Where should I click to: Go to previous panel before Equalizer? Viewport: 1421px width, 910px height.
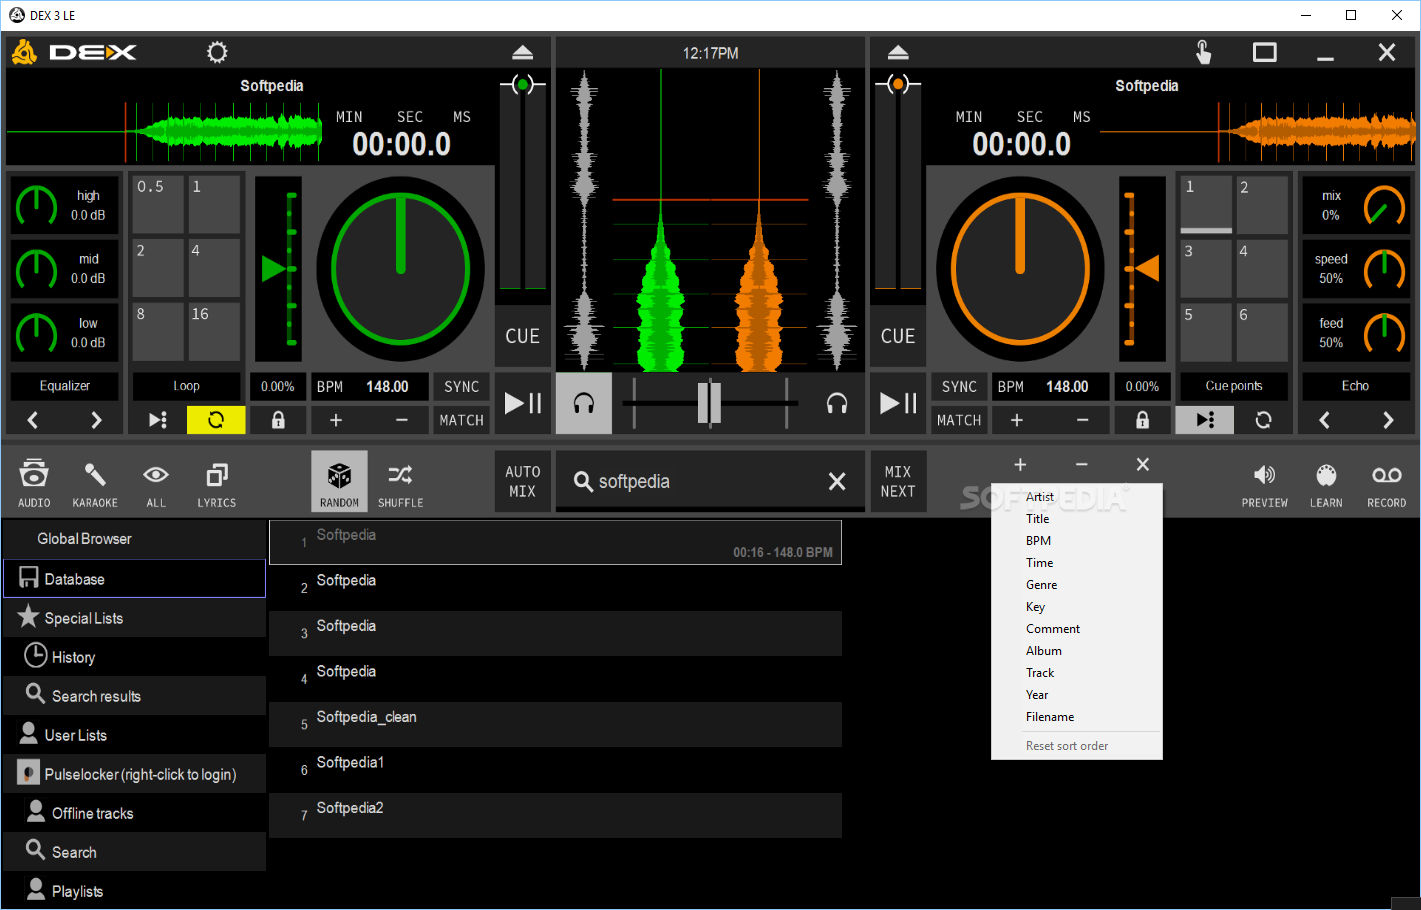click(33, 420)
